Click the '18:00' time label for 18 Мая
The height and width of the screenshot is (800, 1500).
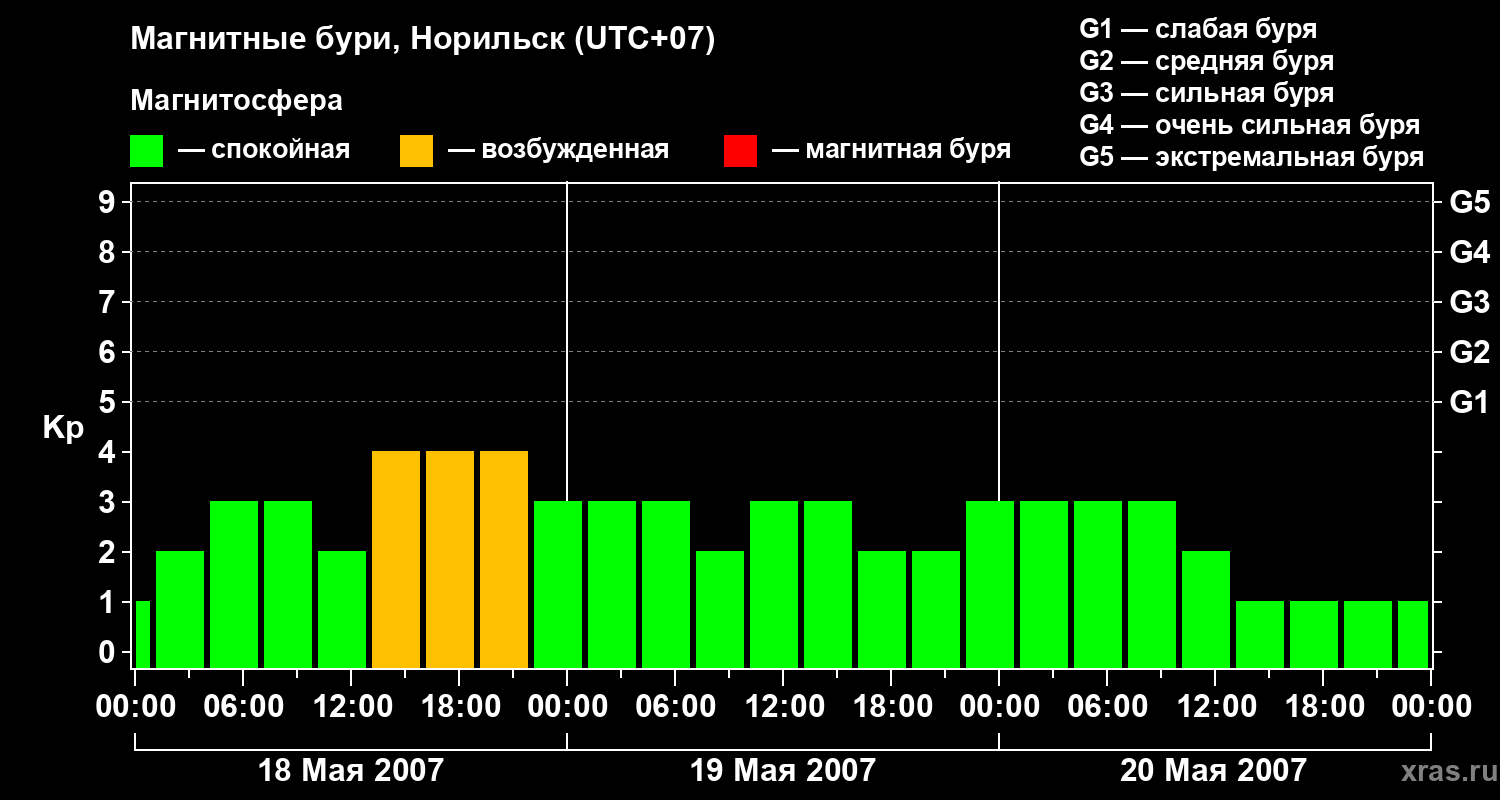459,706
